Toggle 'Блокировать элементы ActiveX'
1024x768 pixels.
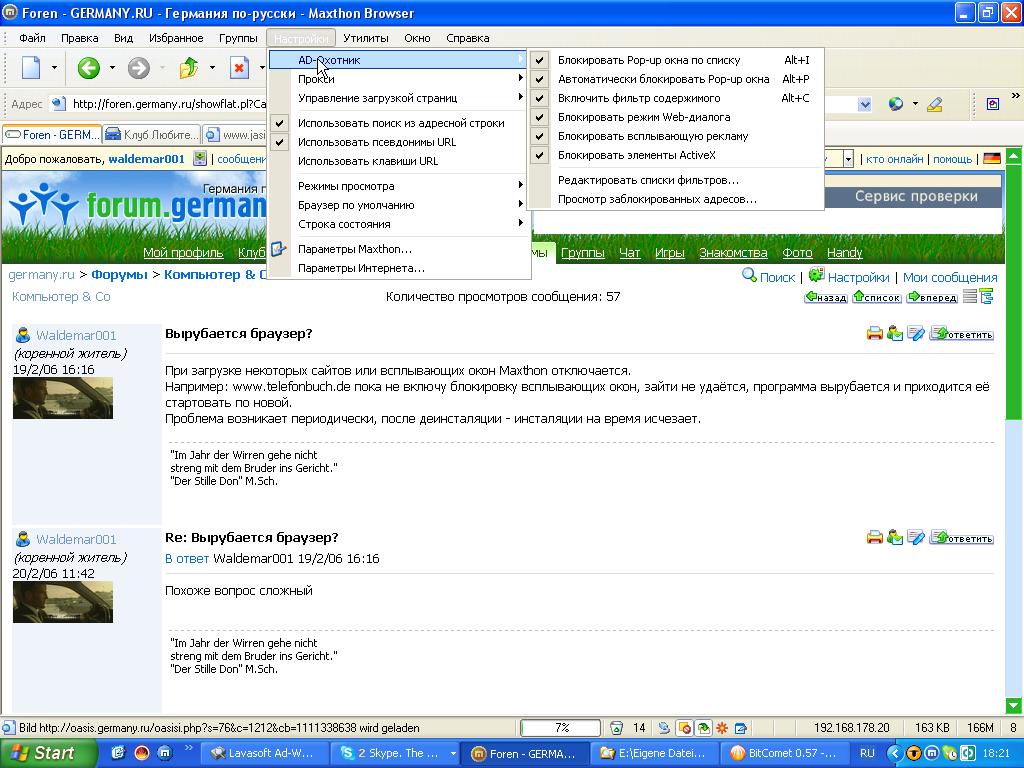pos(675,155)
